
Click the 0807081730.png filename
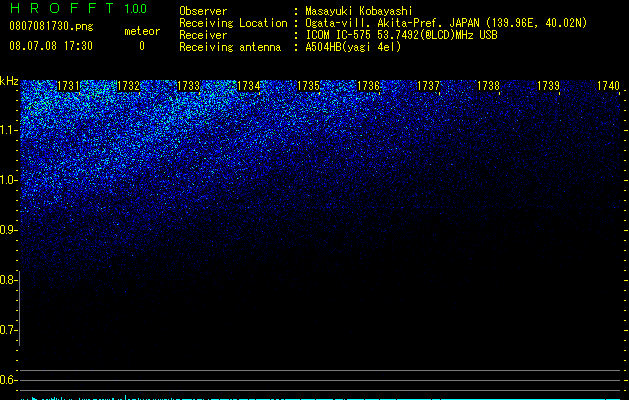[51, 26]
